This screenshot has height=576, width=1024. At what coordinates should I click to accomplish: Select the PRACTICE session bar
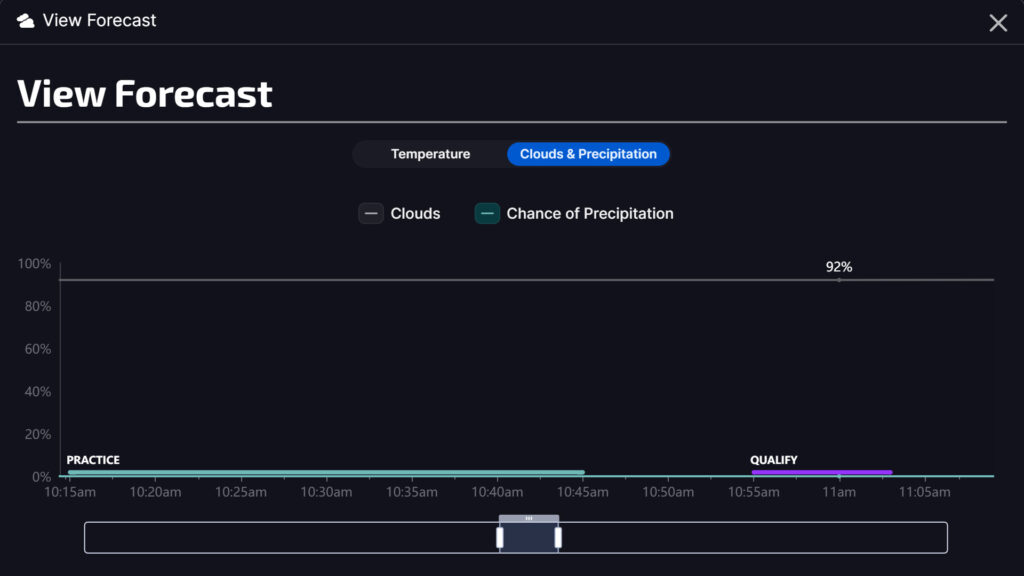click(325, 472)
